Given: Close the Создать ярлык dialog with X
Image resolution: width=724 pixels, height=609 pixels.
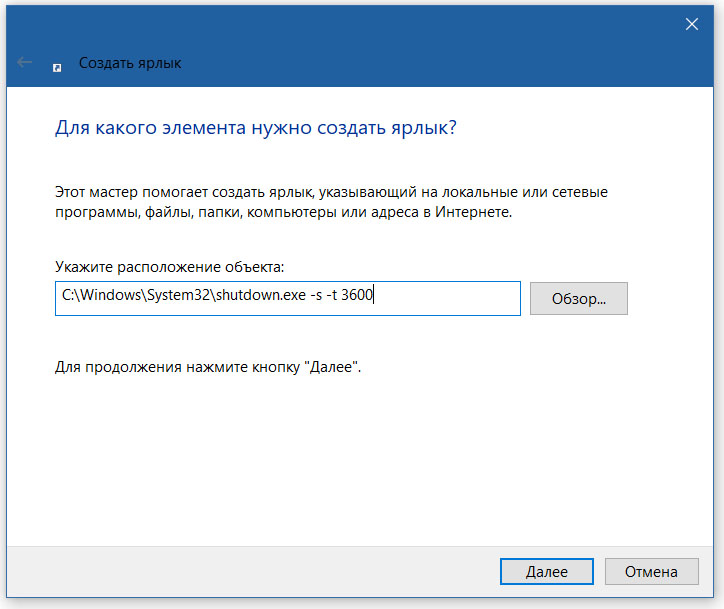Looking at the screenshot, I should (692, 24).
